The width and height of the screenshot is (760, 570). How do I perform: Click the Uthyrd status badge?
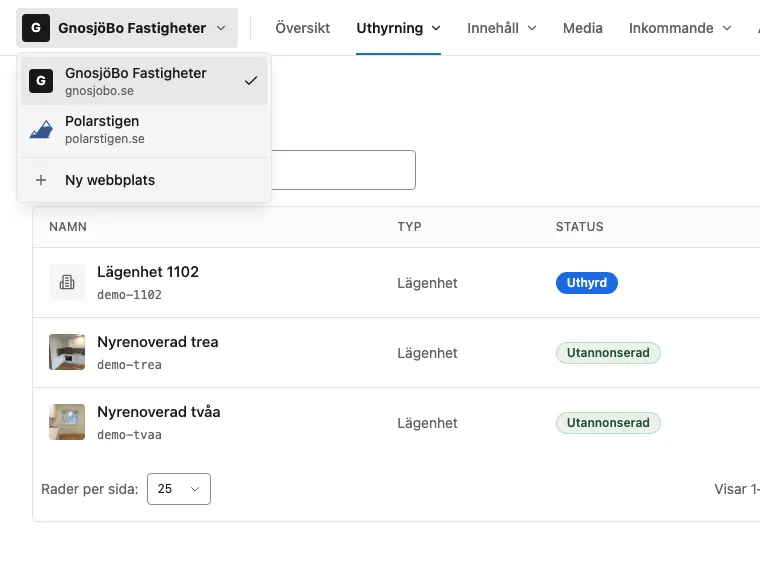click(x=586, y=283)
